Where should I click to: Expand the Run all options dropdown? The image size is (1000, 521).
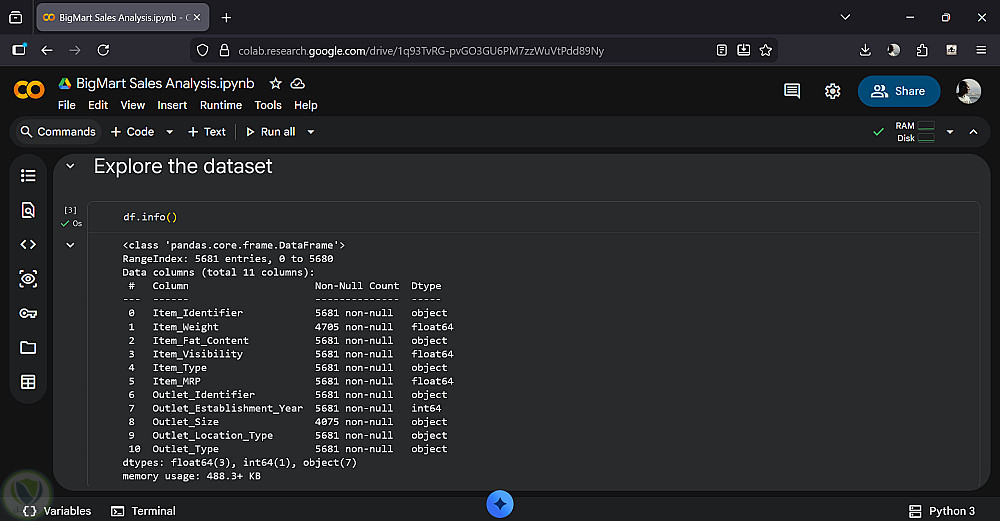click(x=311, y=132)
